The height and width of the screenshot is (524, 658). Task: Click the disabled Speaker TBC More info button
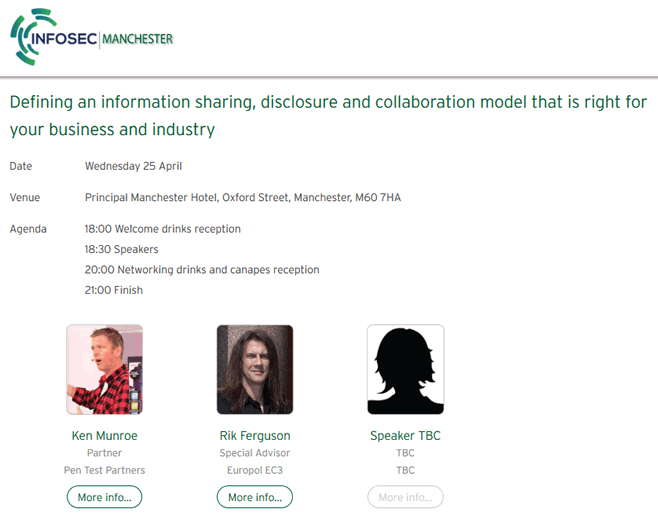click(x=405, y=497)
